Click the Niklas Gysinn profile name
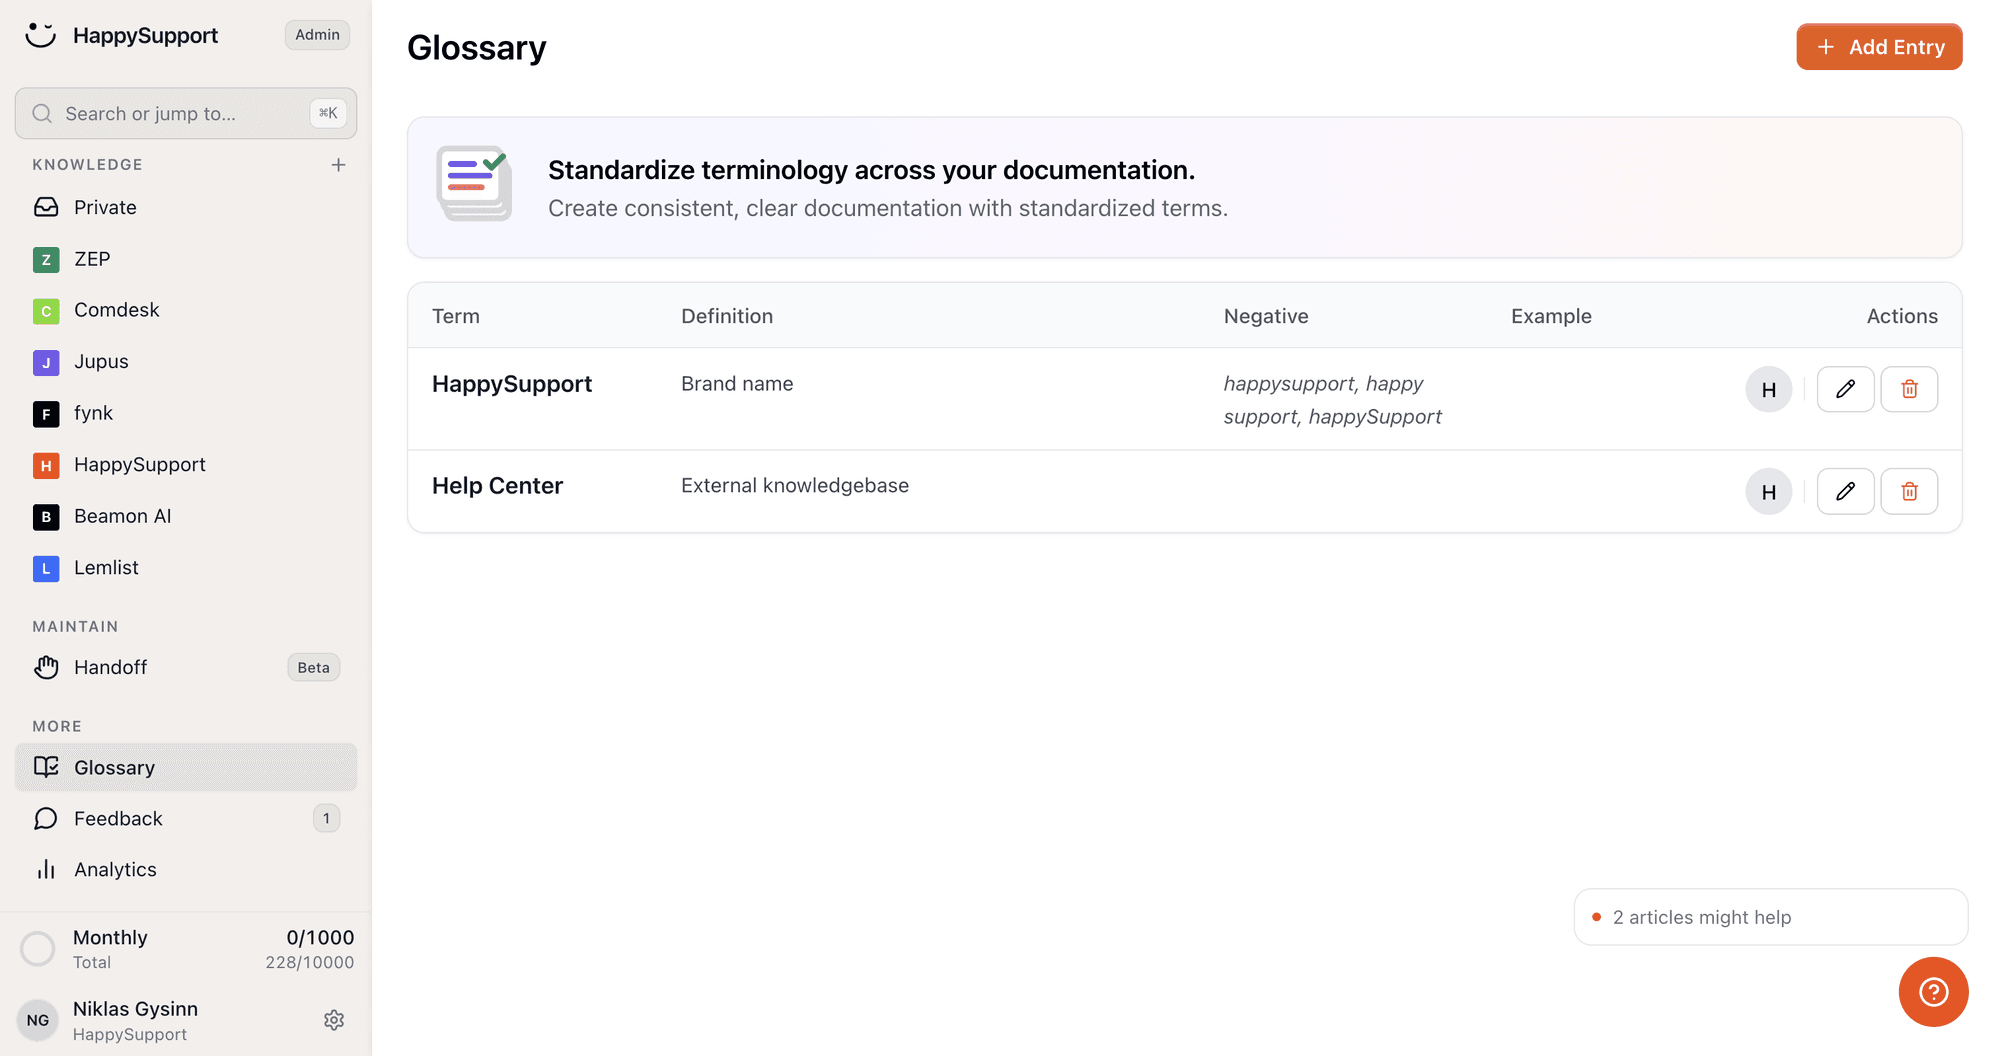The image size is (1998, 1056). [135, 1009]
